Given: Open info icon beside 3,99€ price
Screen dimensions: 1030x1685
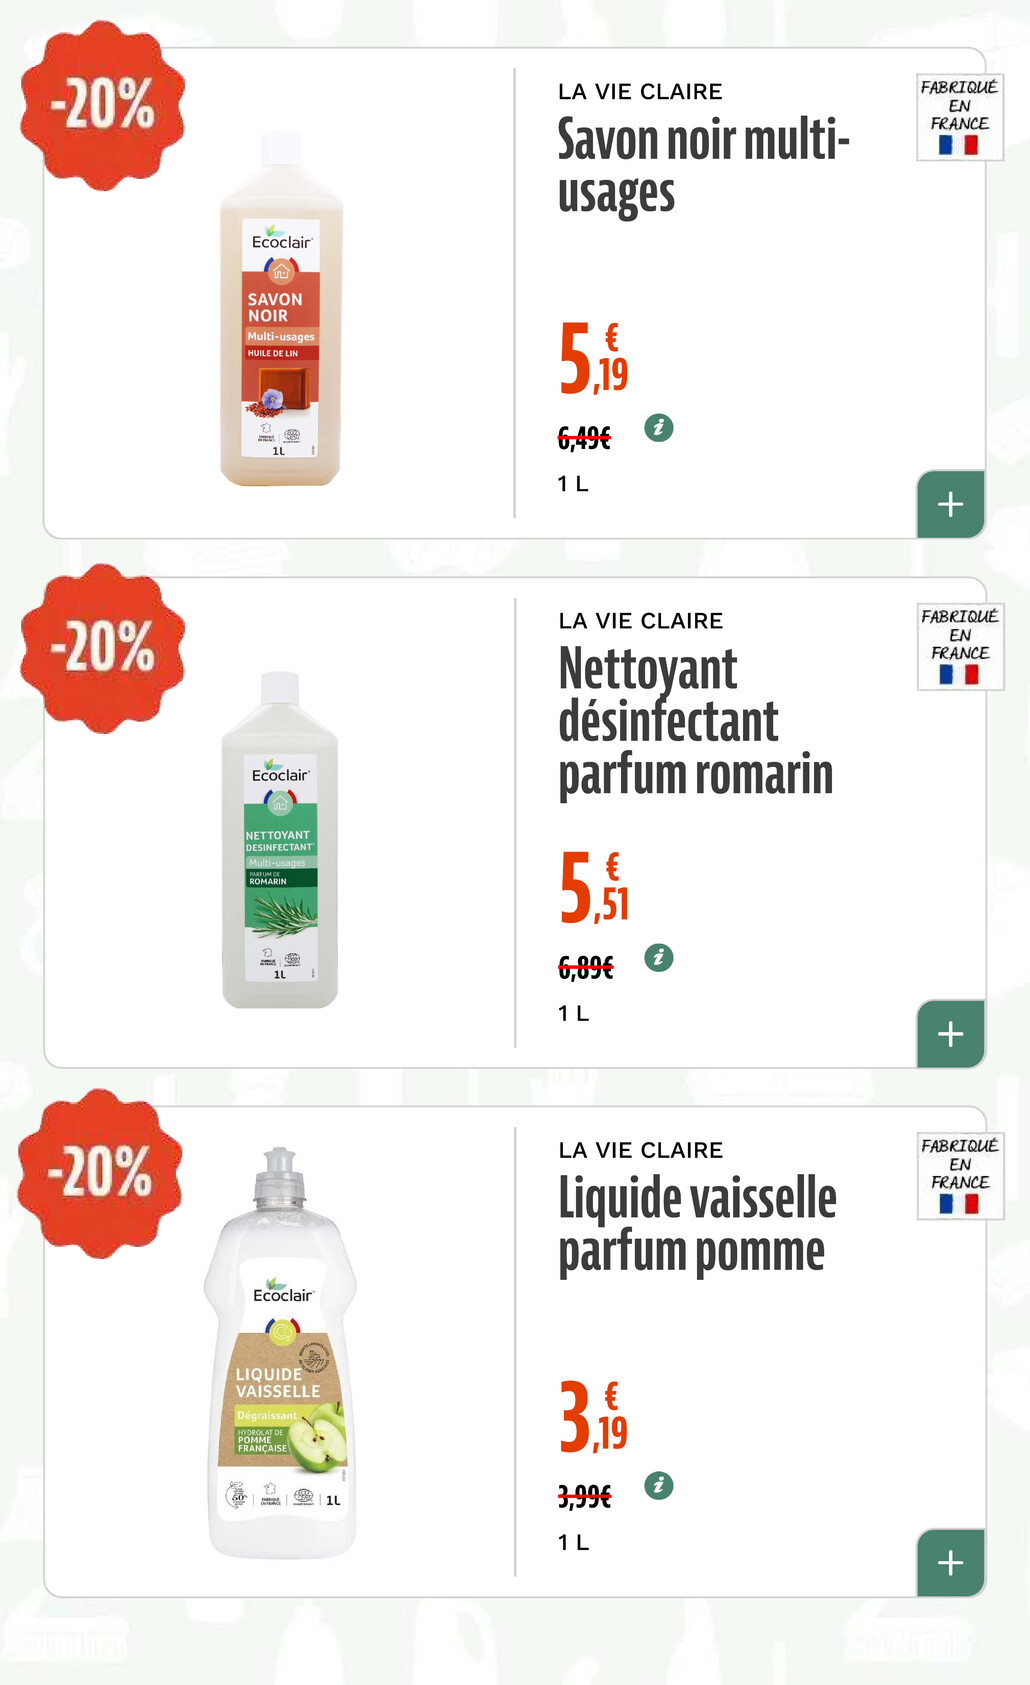Looking at the screenshot, I should pos(658,1486).
